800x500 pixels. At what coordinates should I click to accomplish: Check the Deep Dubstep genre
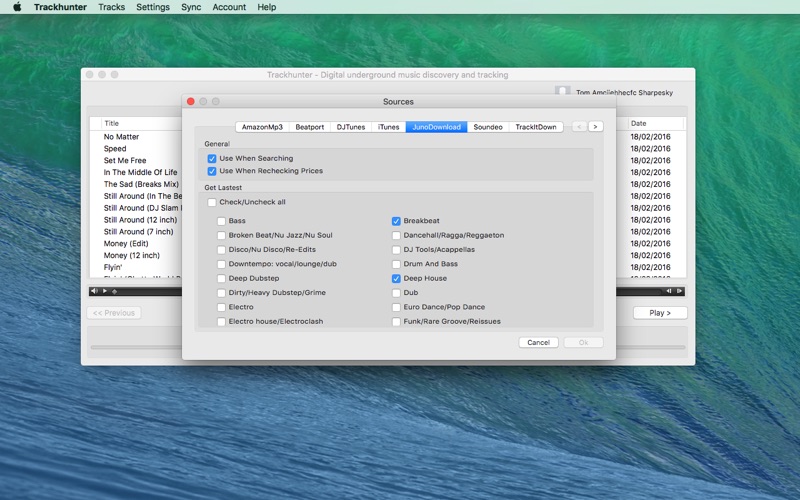[x=221, y=279]
